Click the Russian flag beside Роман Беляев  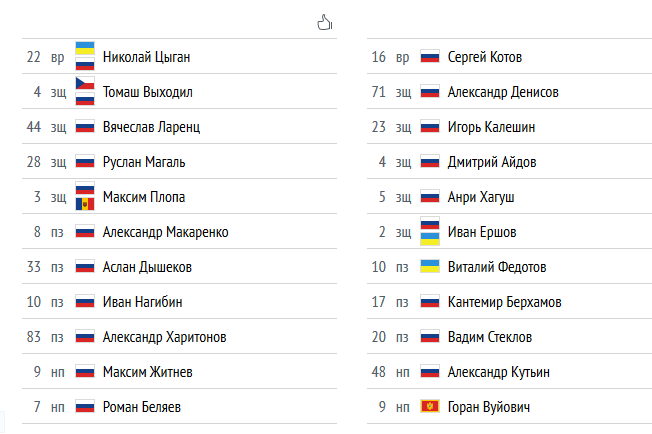click(85, 407)
